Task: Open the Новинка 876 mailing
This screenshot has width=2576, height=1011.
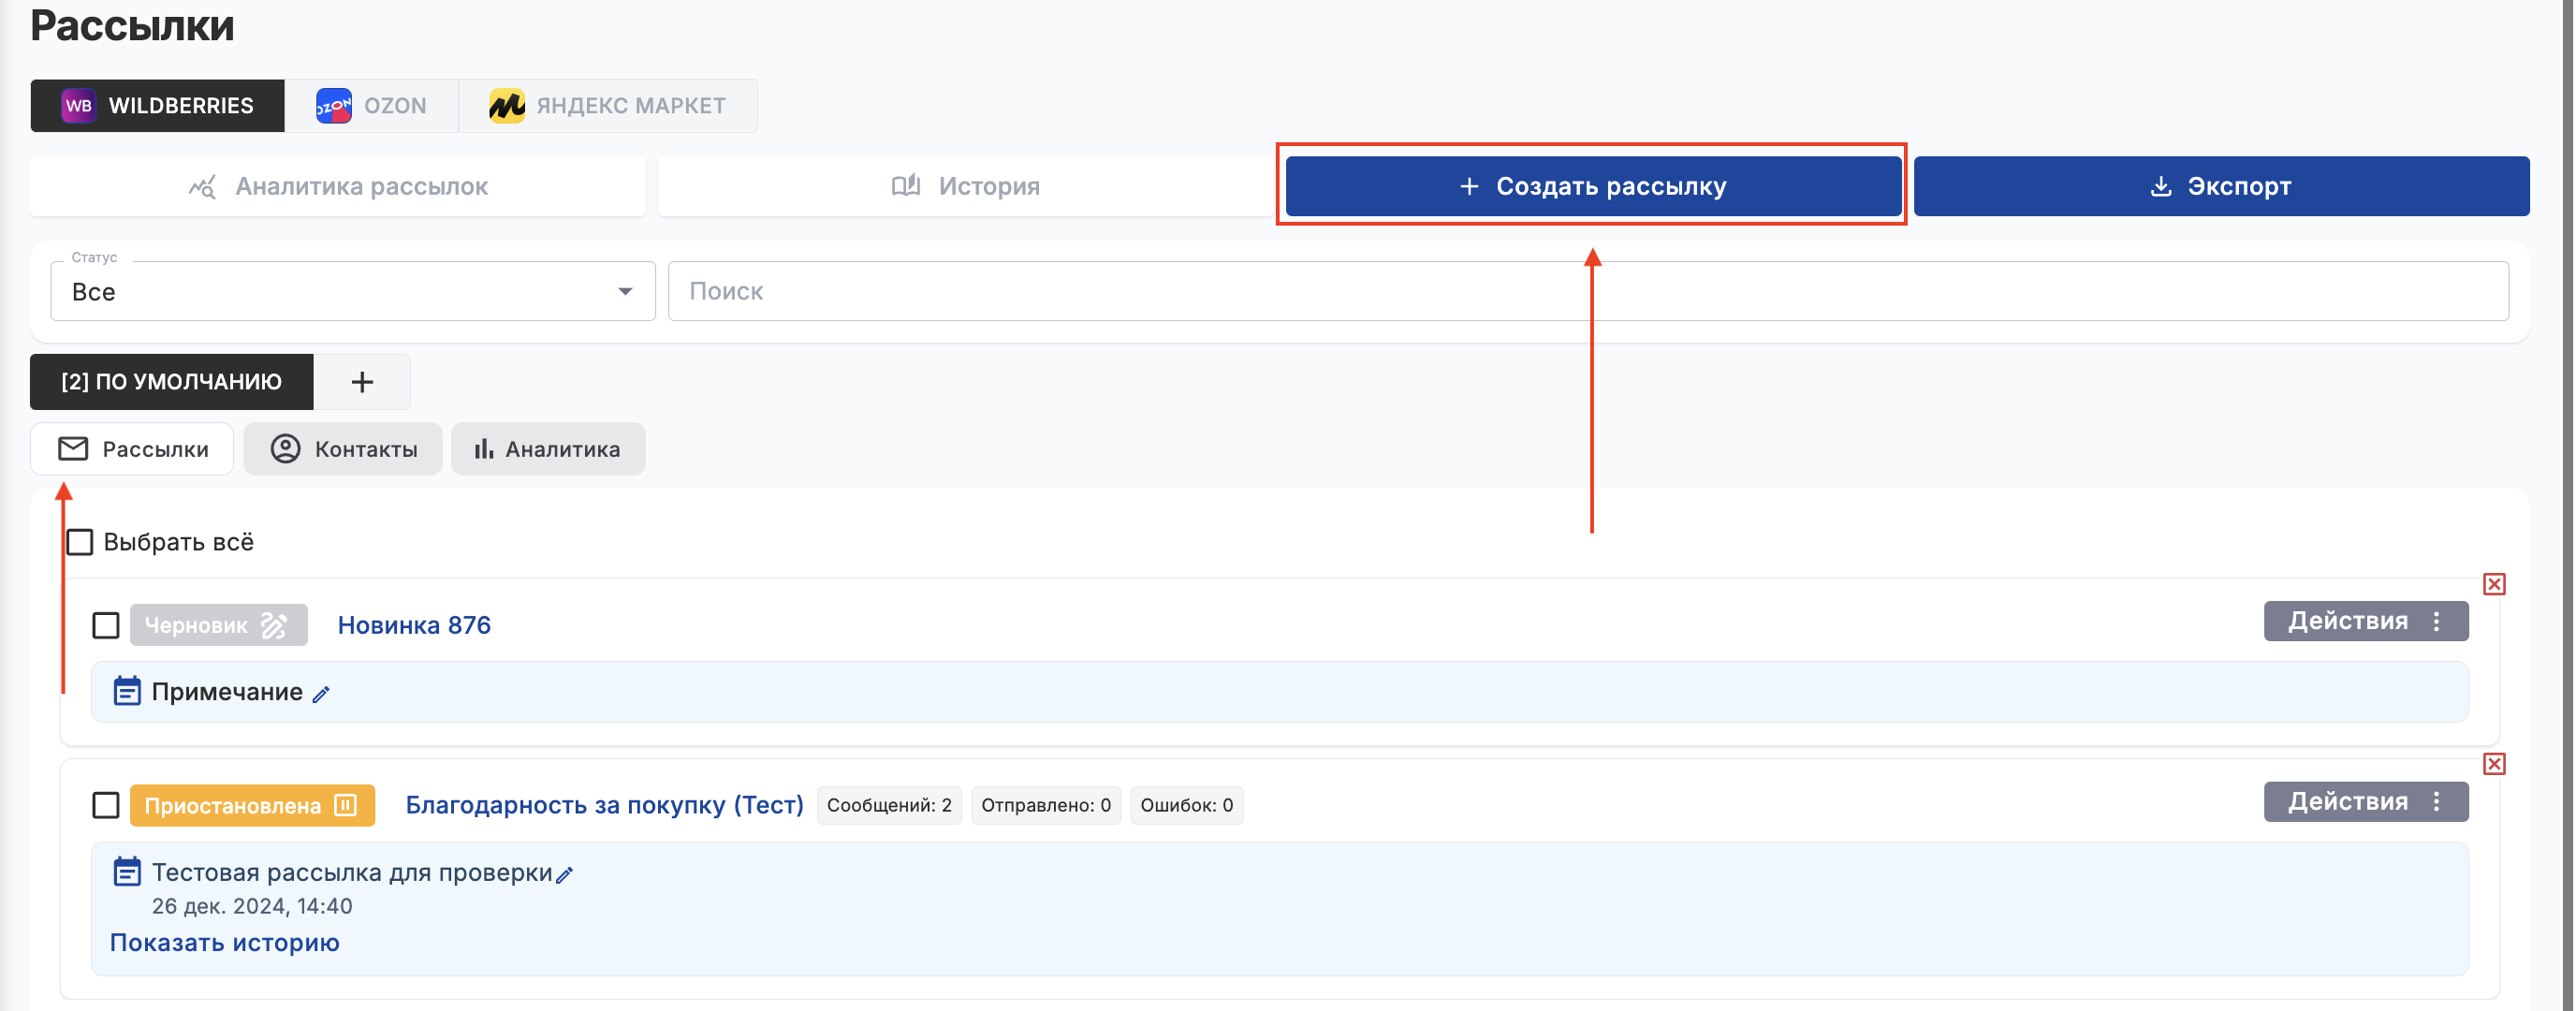Action: click(414, 625)
